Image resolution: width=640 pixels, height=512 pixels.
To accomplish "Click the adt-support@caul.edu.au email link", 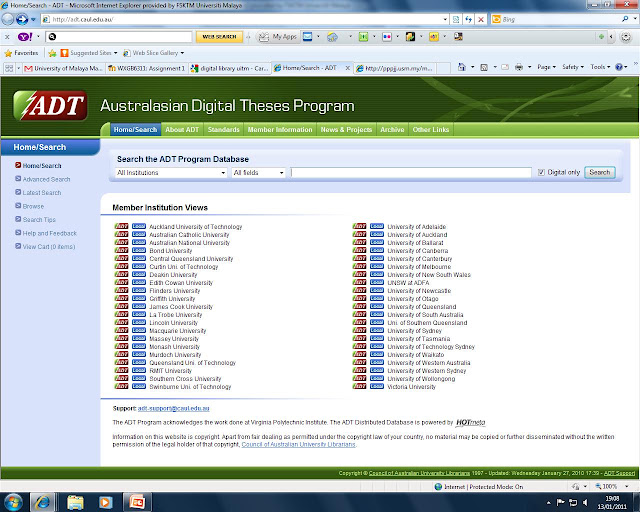I will coord(173,408).
